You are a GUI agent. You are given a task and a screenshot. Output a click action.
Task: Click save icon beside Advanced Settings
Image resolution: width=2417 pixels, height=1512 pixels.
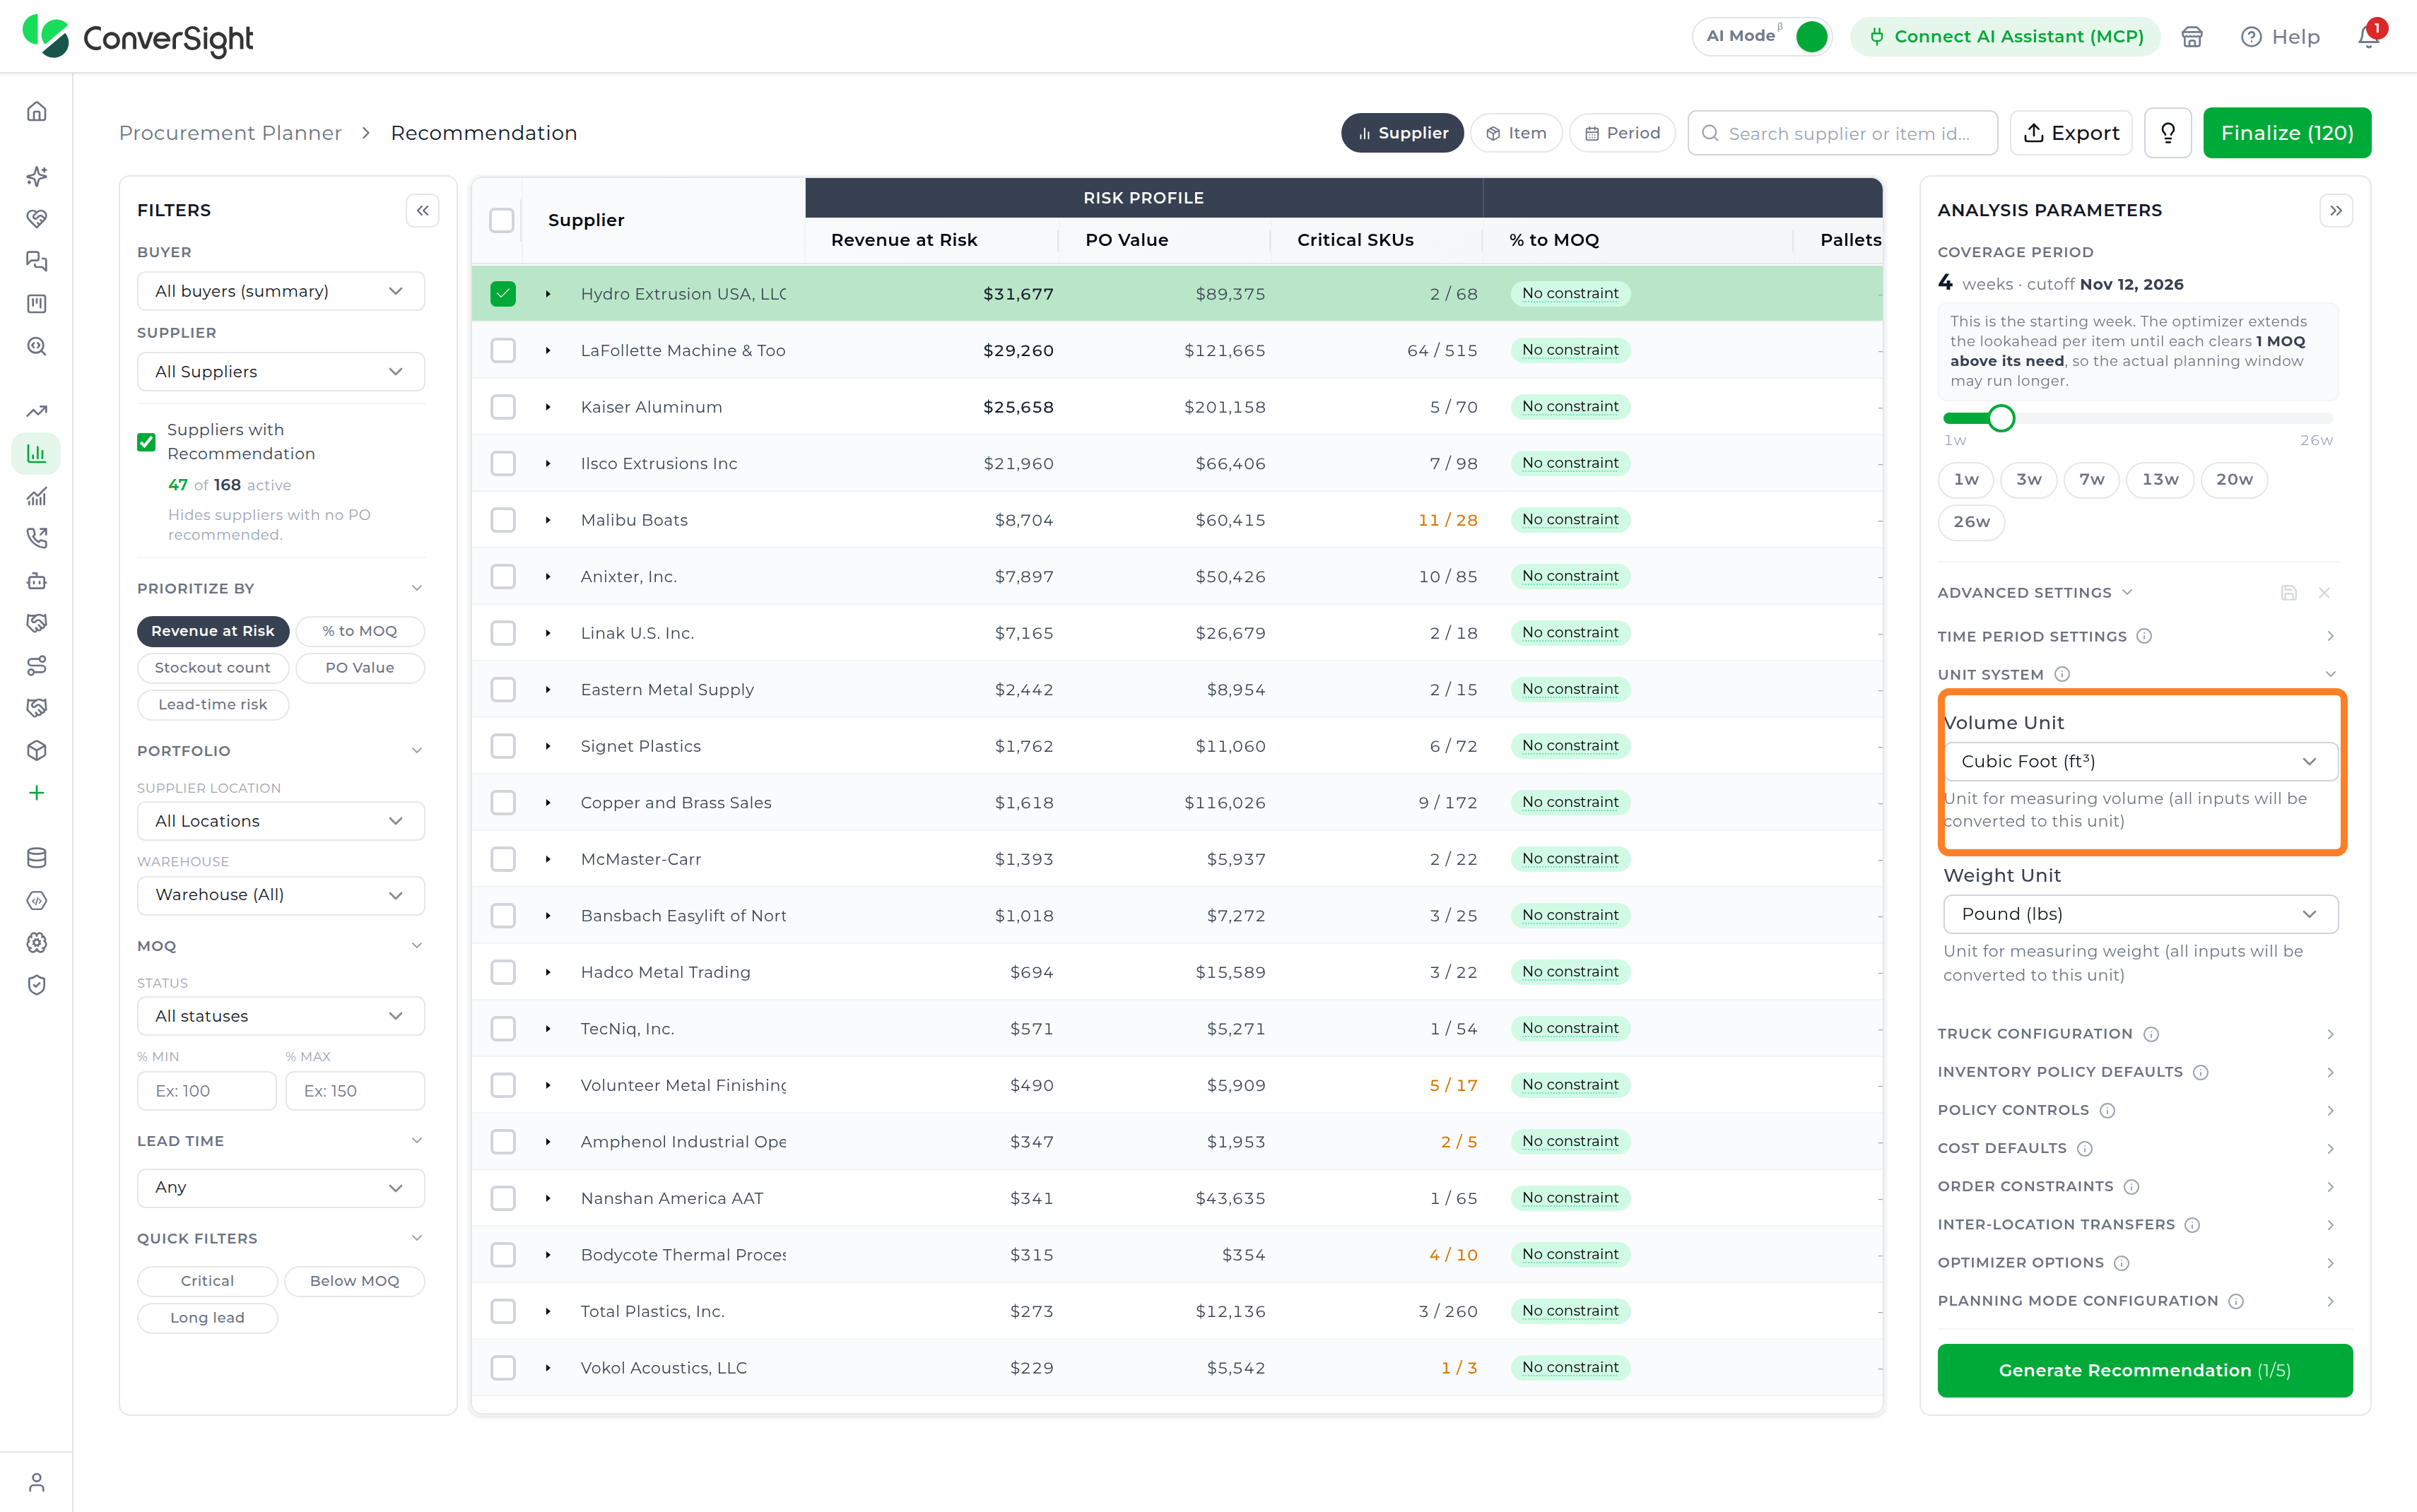(x=2289, y=593)
